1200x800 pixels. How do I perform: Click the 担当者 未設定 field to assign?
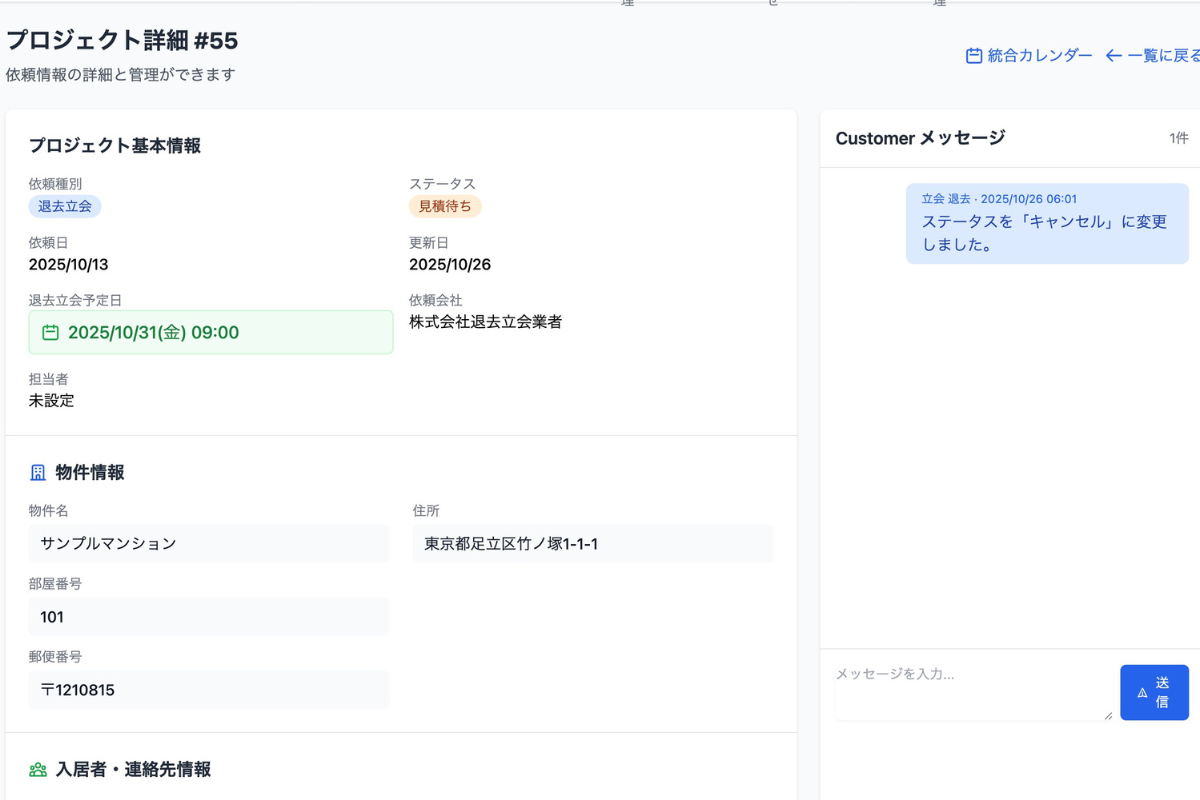(x=52, y=400)
